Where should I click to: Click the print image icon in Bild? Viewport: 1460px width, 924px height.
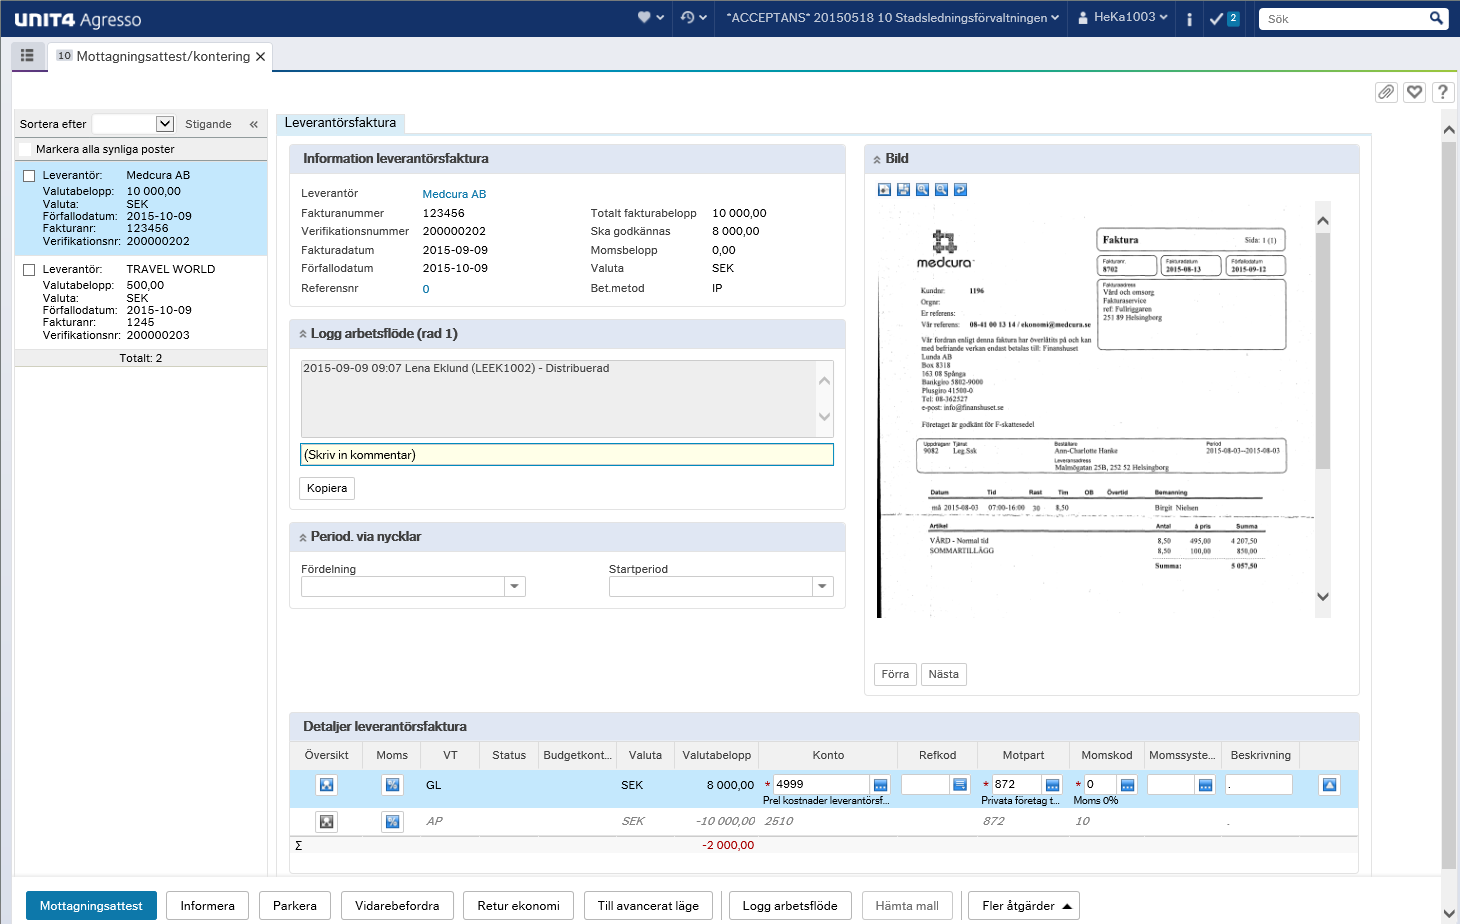[x=903, y=190]
